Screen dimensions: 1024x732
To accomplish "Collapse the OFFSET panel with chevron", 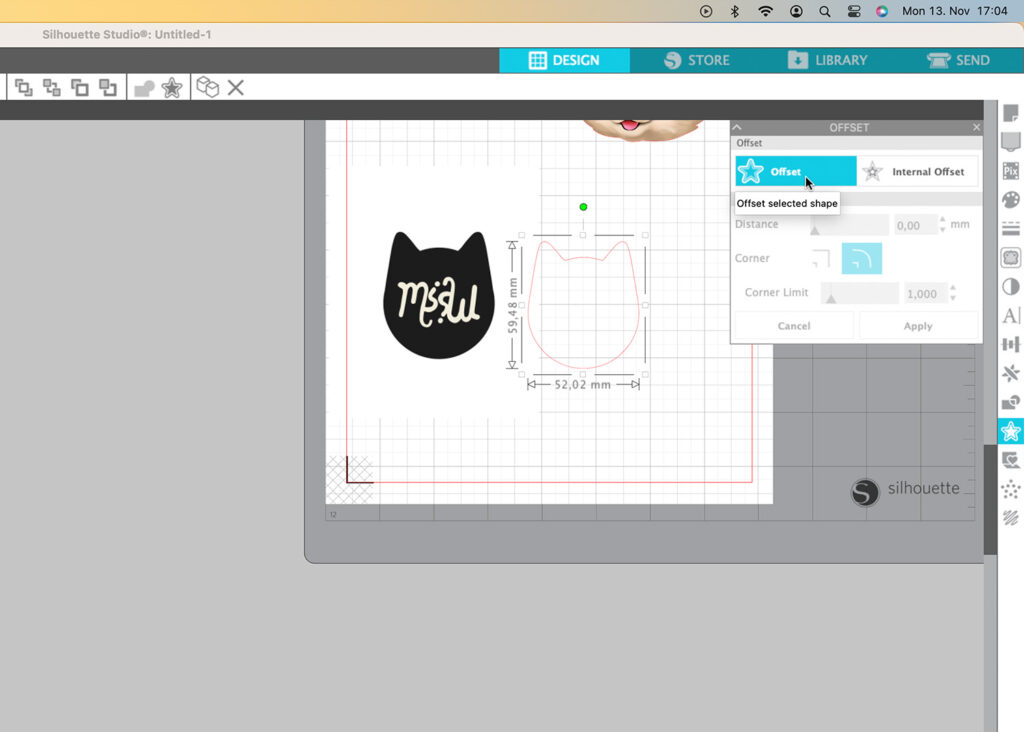I will (x=738, y=128).
